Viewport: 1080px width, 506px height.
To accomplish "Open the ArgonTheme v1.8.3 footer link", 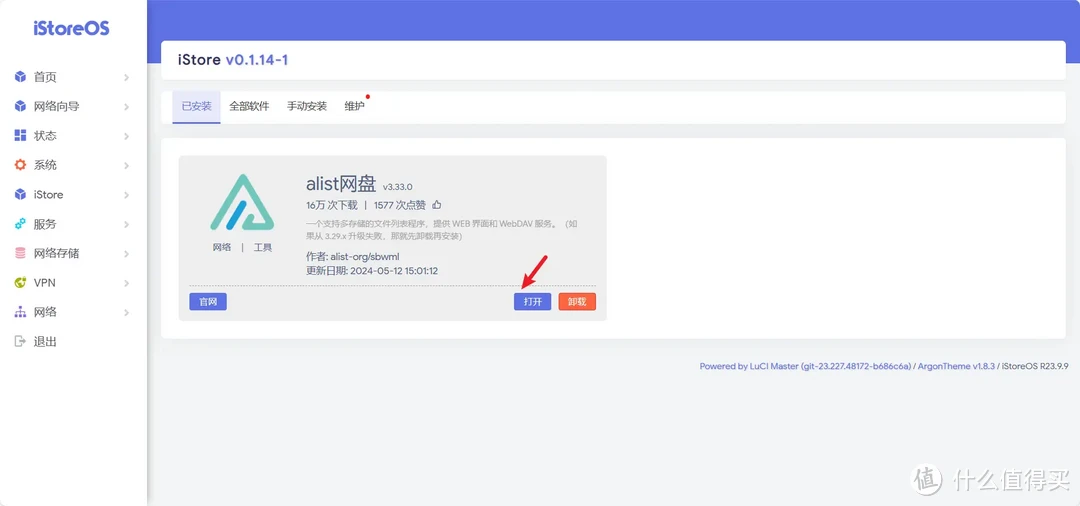I will click(x=957, y=366).
